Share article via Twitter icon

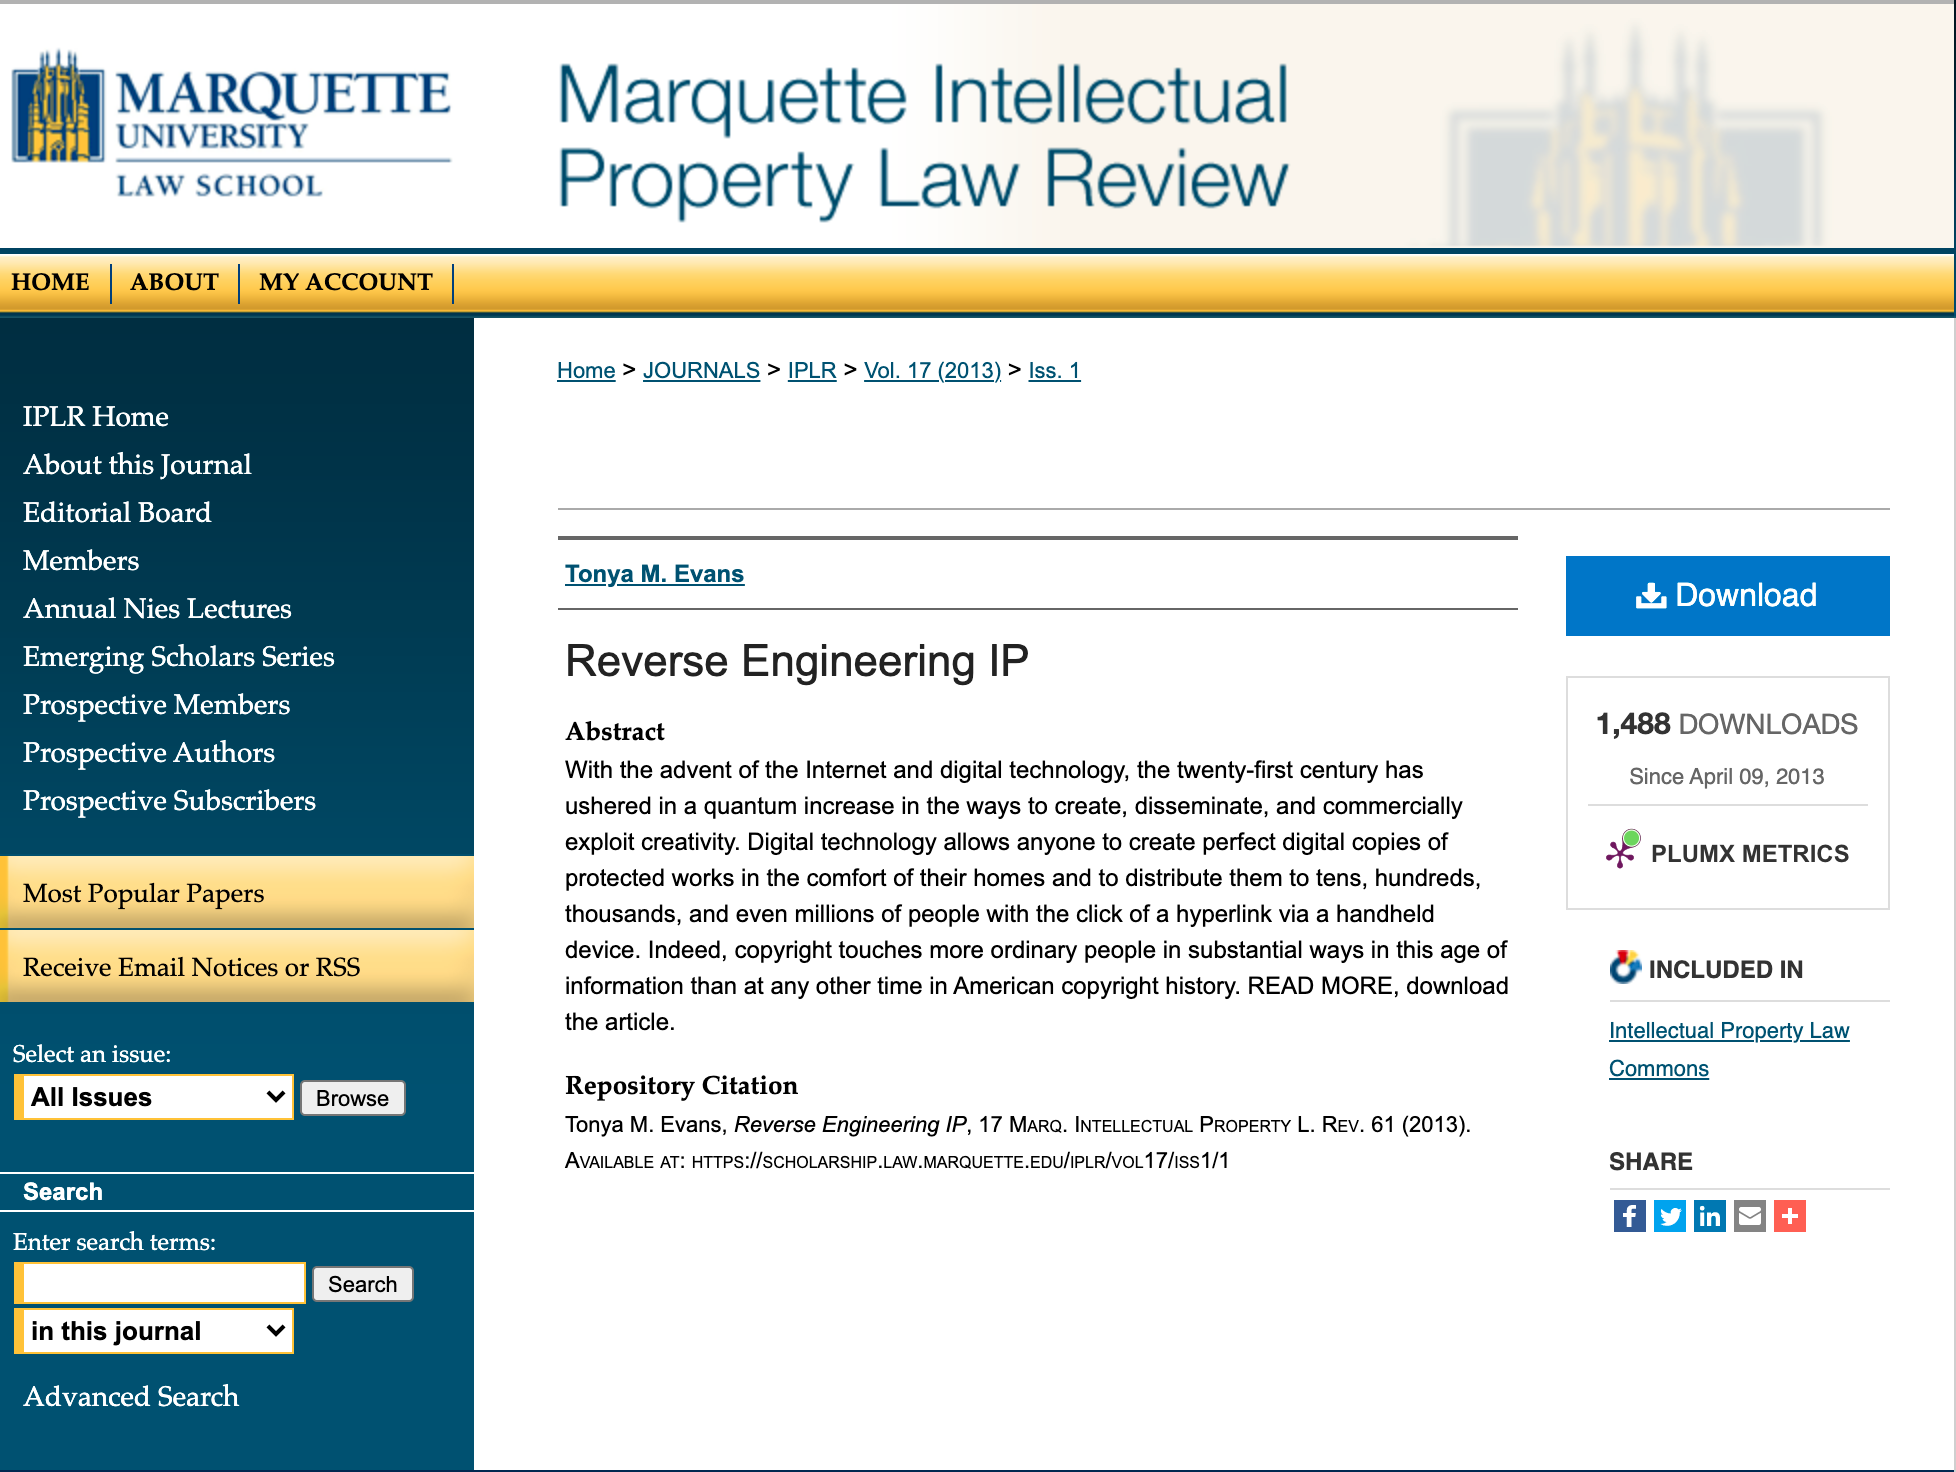point(1669,1216)
